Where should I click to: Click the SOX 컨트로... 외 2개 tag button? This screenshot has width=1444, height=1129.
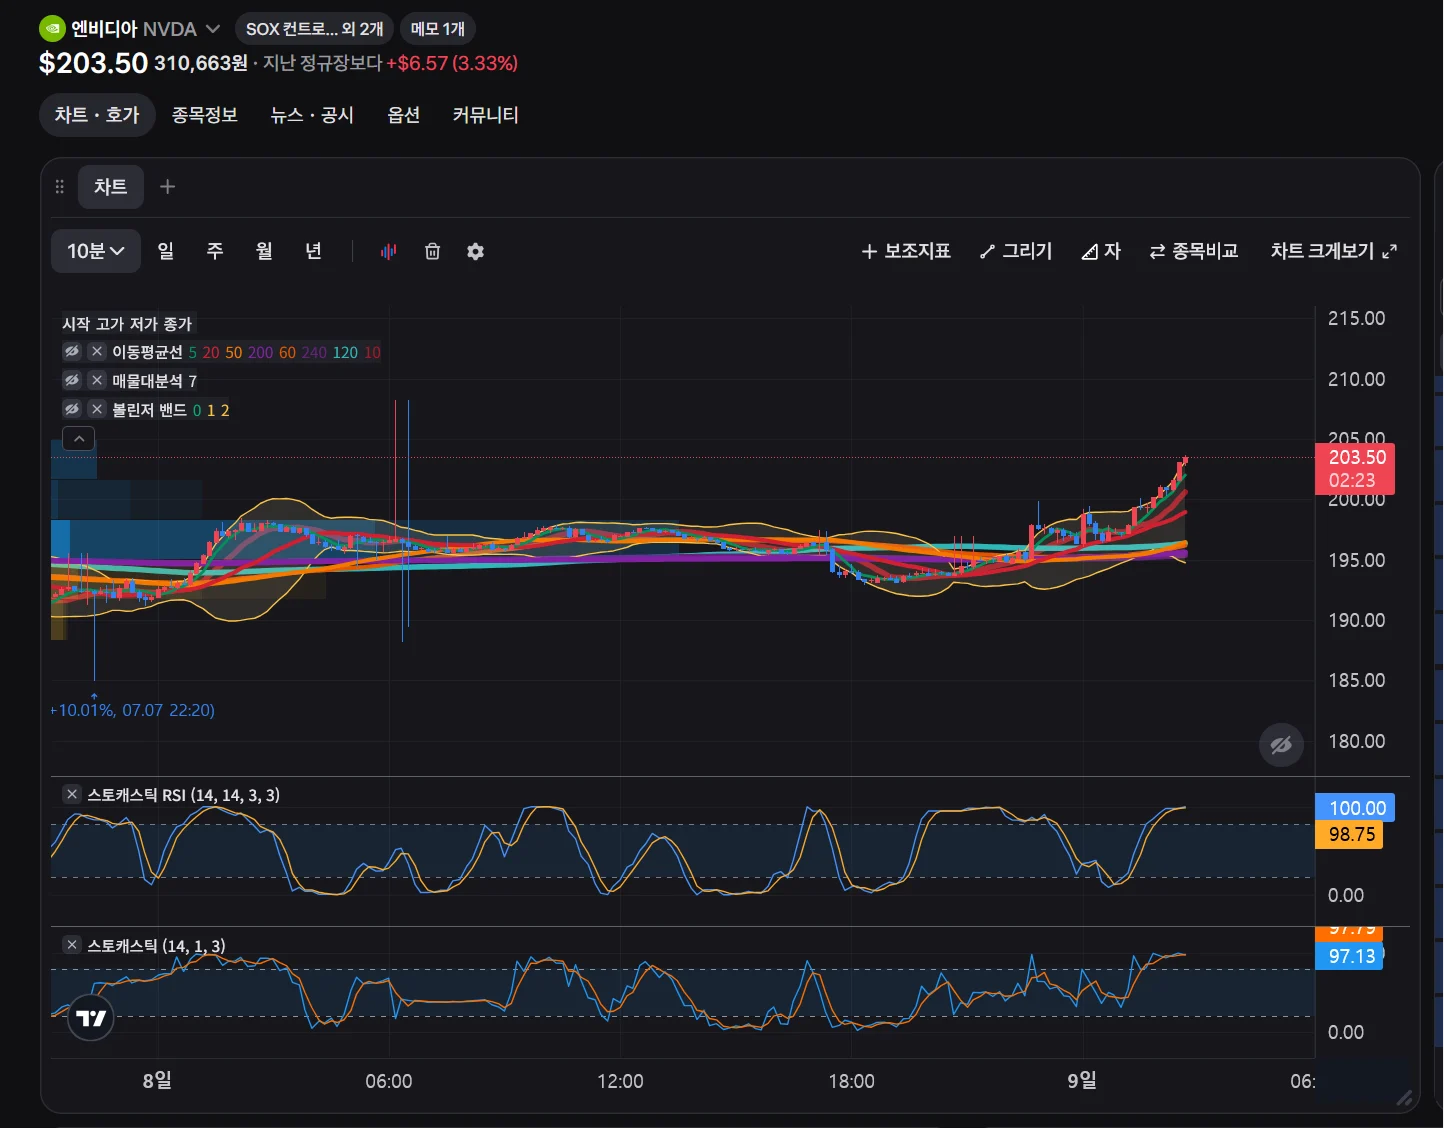click(x=315, y=29)
